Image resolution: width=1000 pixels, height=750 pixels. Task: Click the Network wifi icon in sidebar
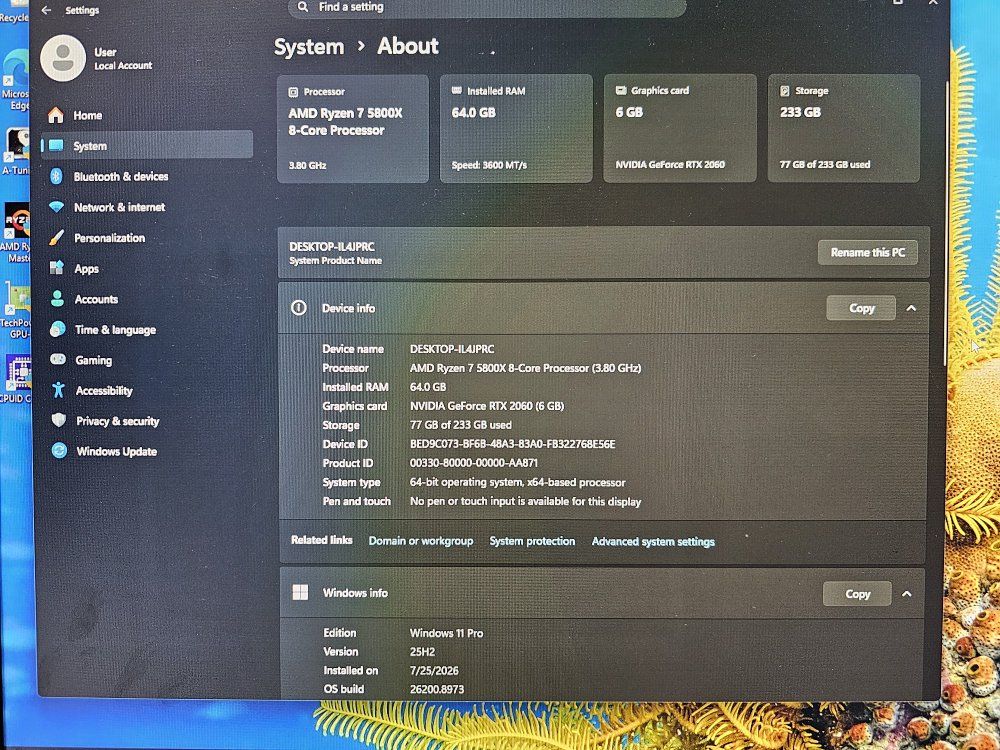(x=57, y=207)
